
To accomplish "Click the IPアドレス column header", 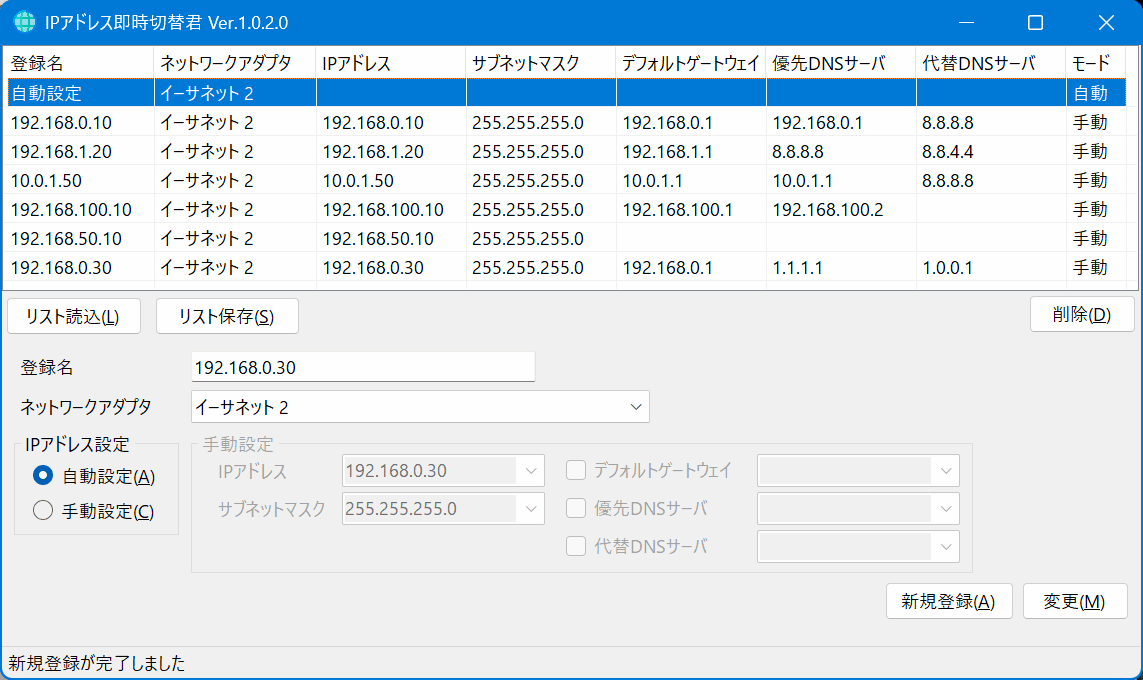I will coord(350,62).
